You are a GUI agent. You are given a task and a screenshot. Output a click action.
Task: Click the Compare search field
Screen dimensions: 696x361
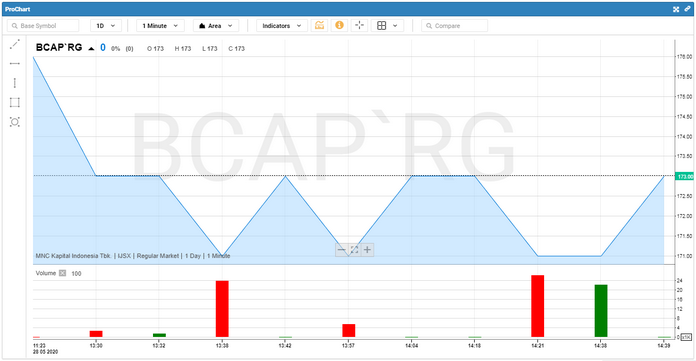click(x=455, y=26)
